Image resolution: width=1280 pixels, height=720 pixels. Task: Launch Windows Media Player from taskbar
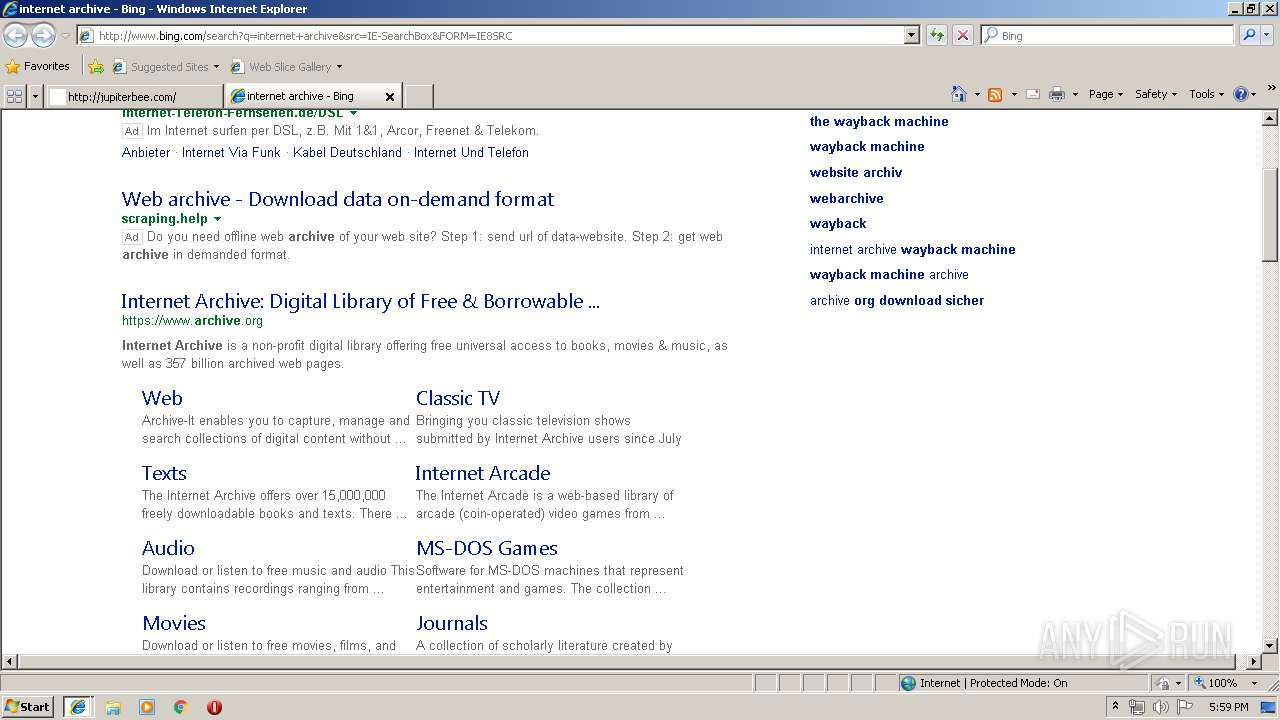(147, 707)
